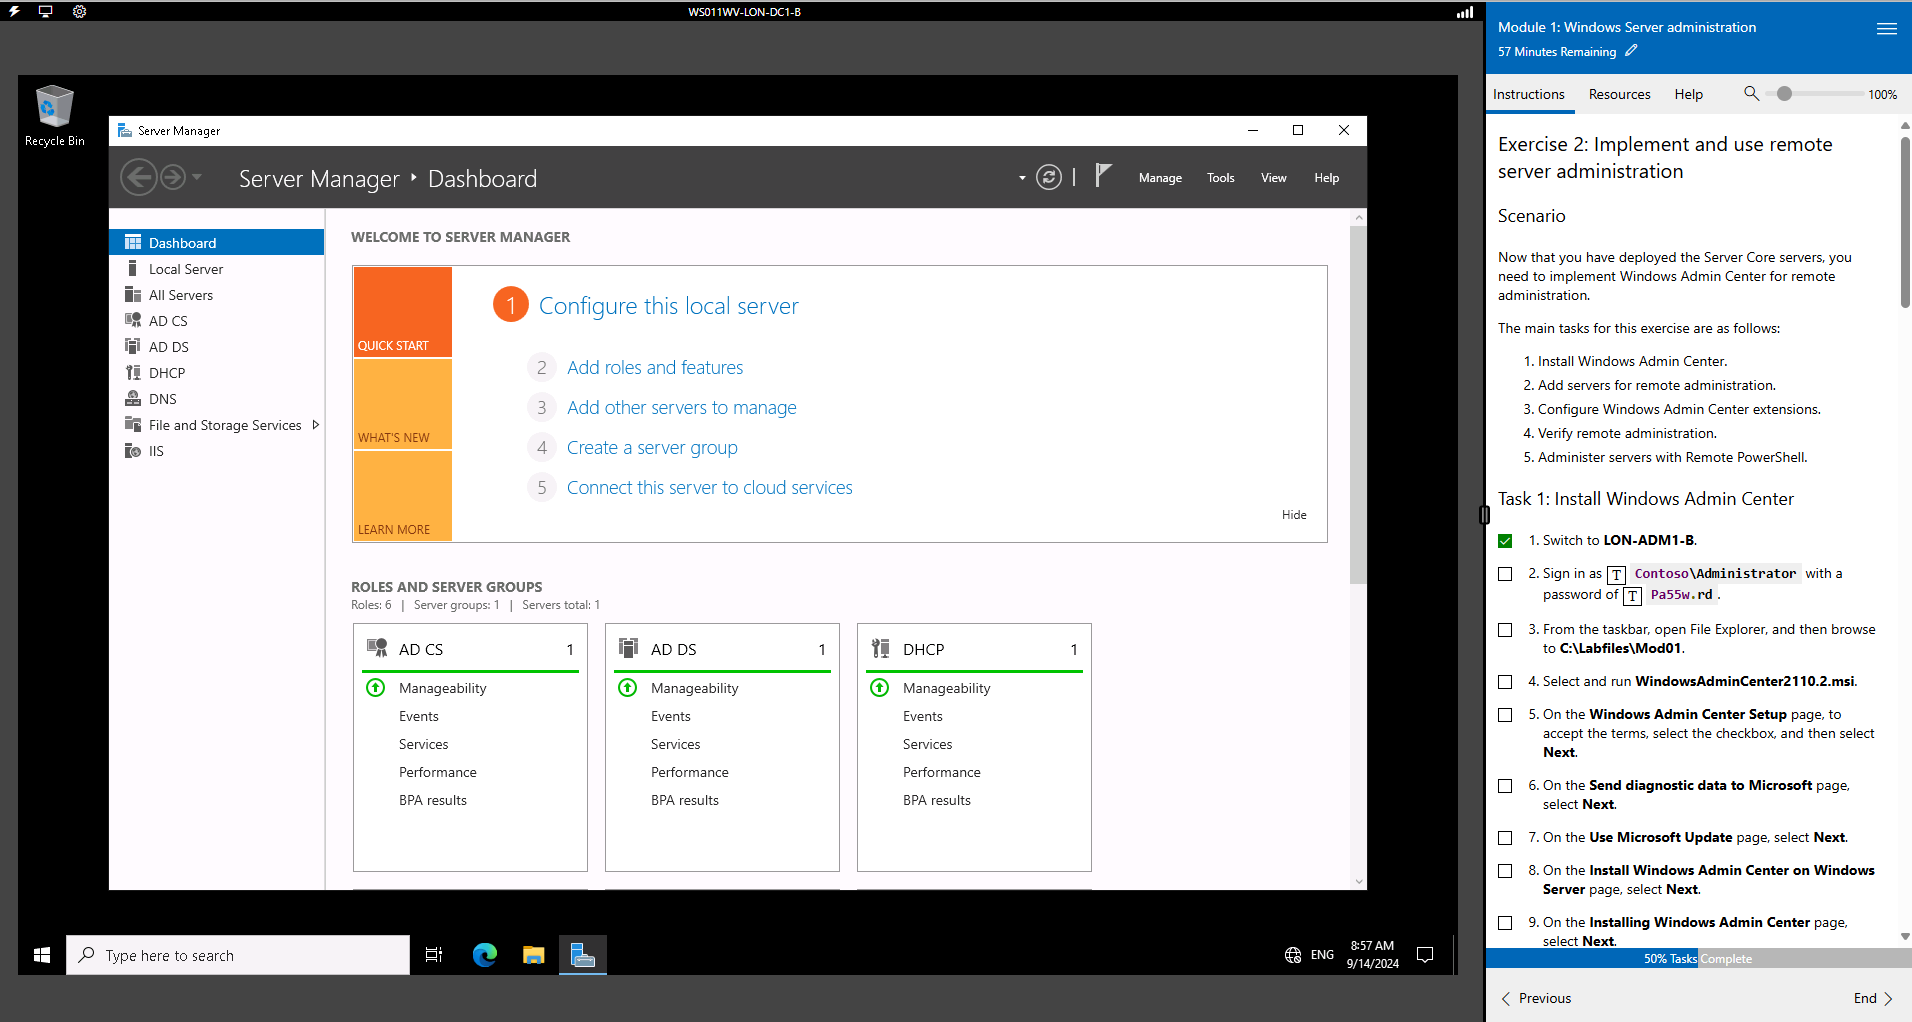Check step 4 run WindowsAdminCenter msi

click(x=1505, y=682)
